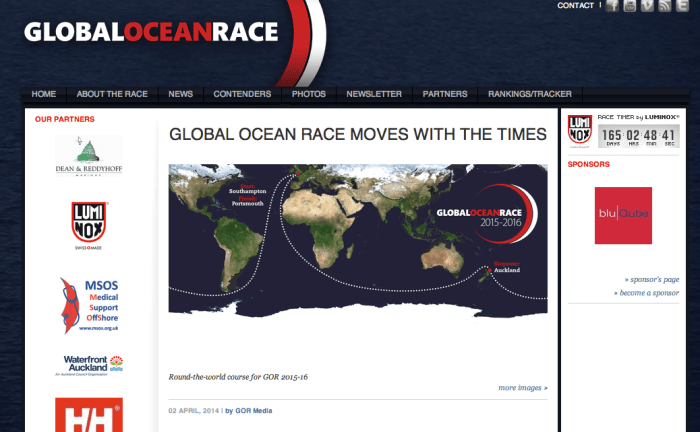Viewport: 700px width, 432px height.
Task: Click the Dean & Reddyhoff partner logo
Action: point(89,157)
